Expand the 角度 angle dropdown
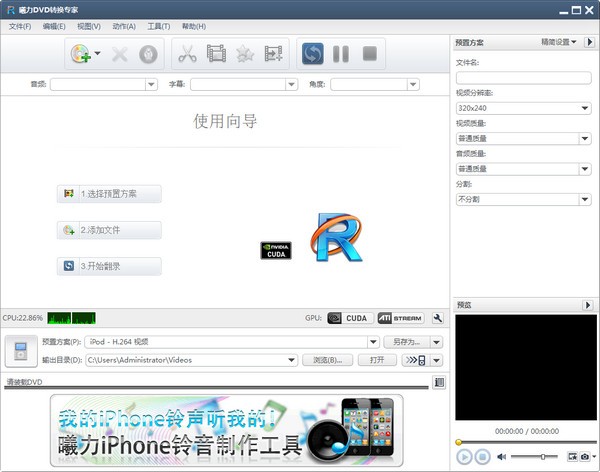The width and height of the screenshot is (600, 472). 413,84
